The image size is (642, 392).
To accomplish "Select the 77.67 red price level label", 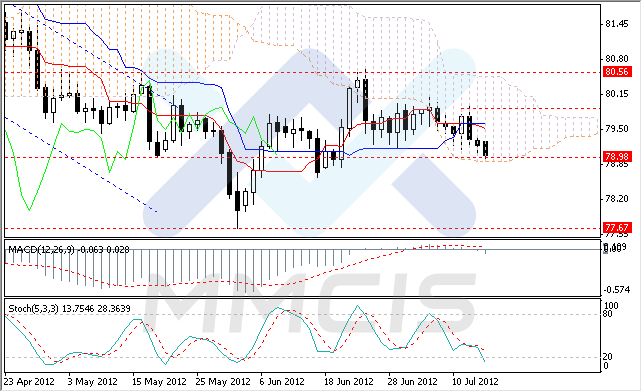I will tap(617, 227).
